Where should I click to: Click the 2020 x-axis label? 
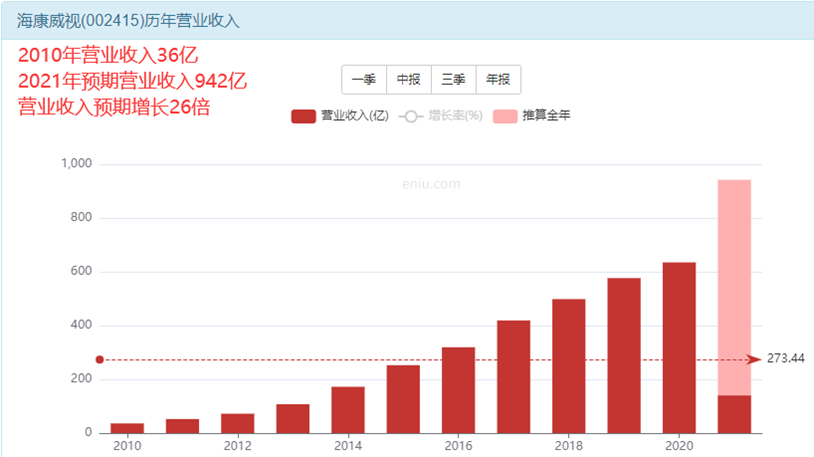(679, 446)
